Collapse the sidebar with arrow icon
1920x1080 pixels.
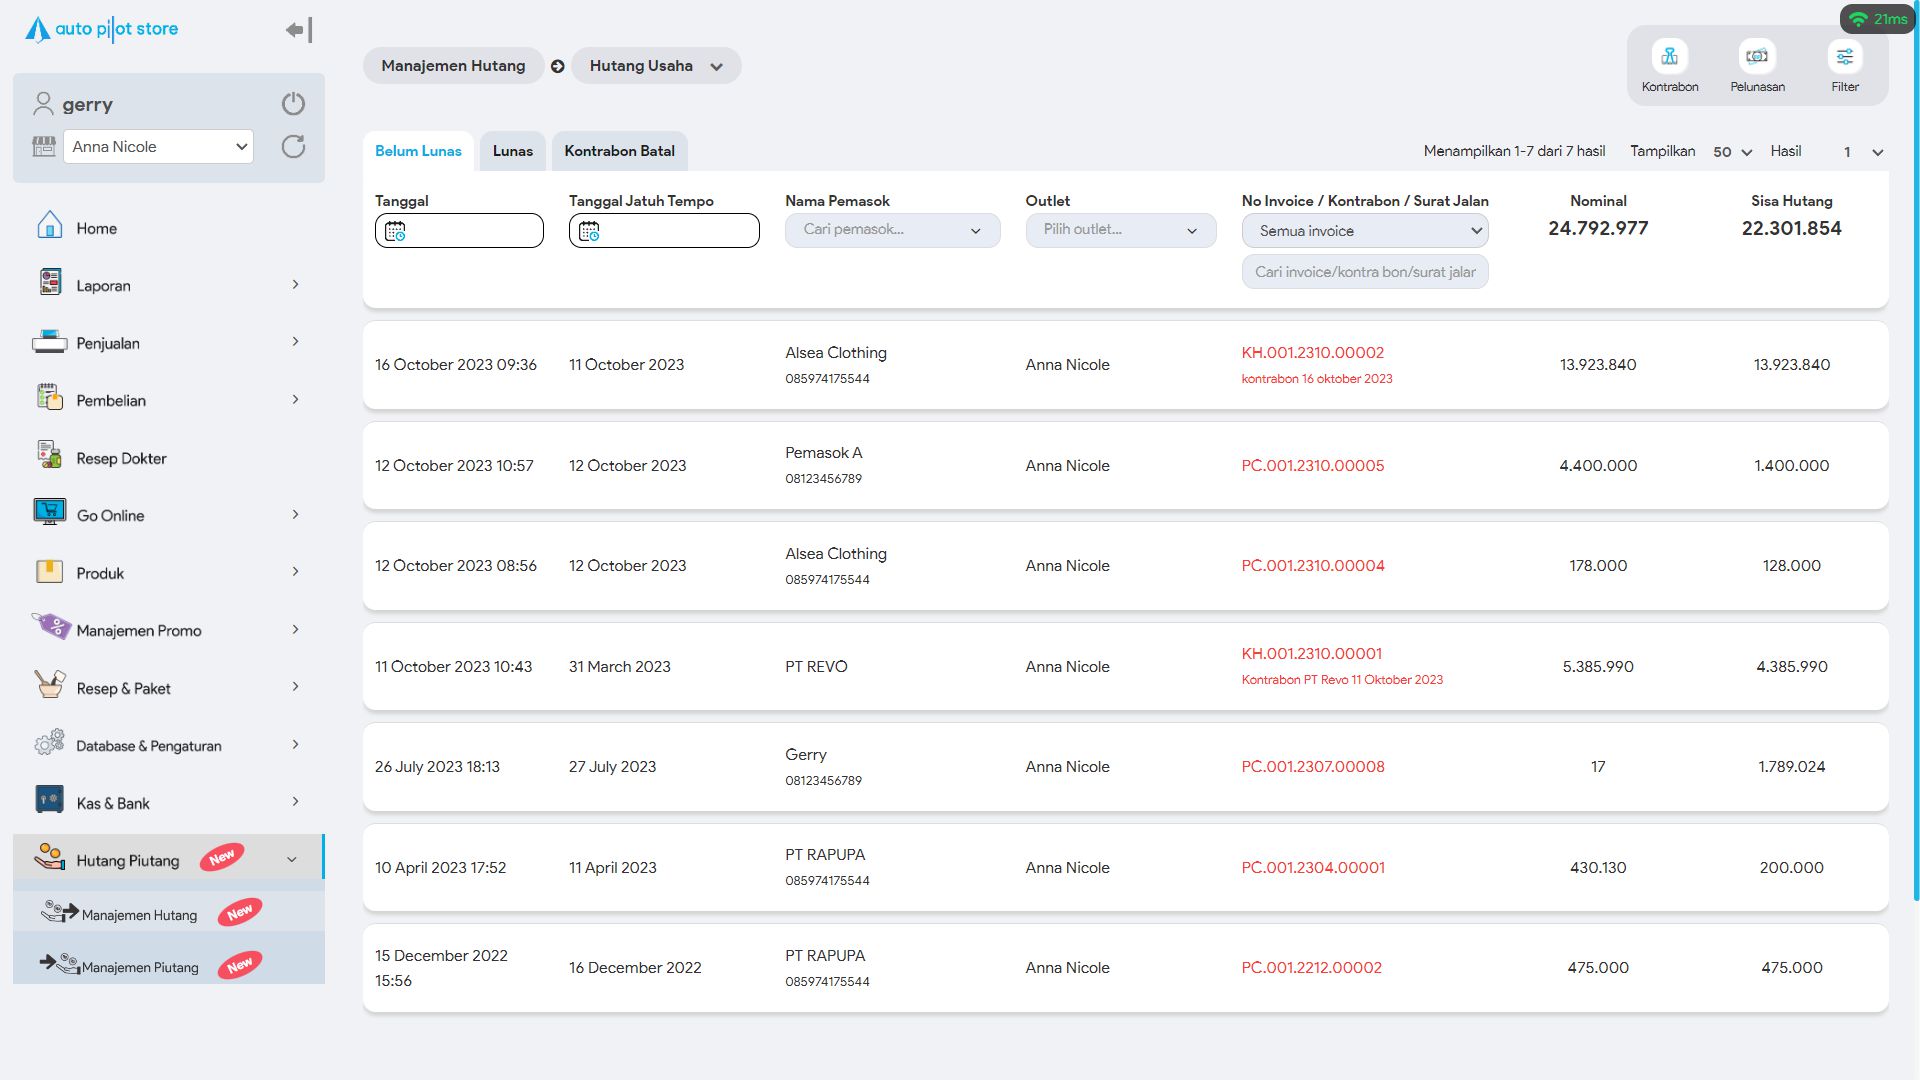tap(298, 30)
